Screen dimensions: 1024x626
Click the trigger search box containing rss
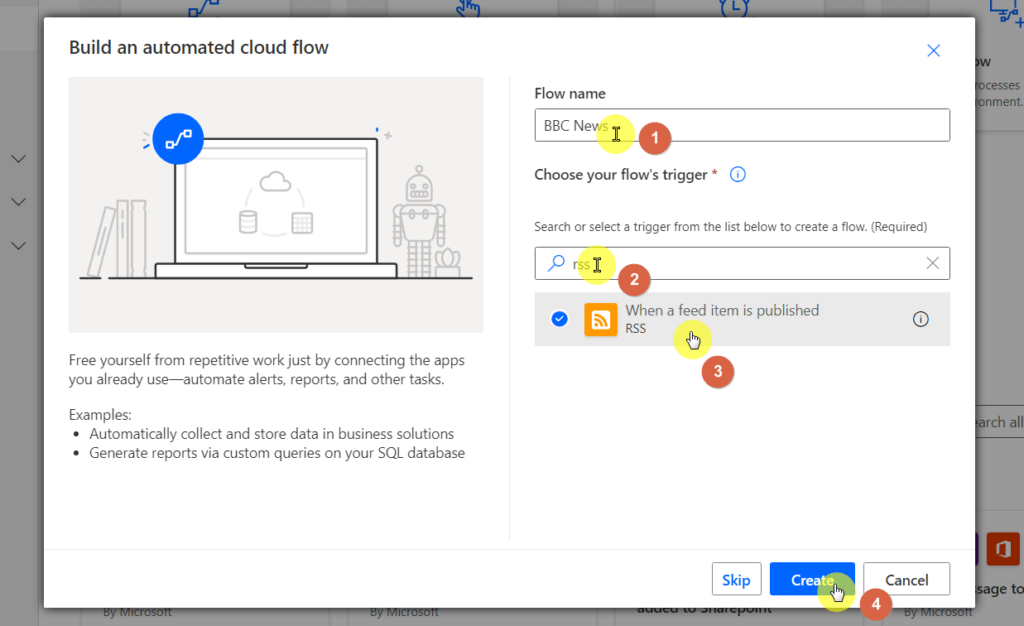[742, 263]
